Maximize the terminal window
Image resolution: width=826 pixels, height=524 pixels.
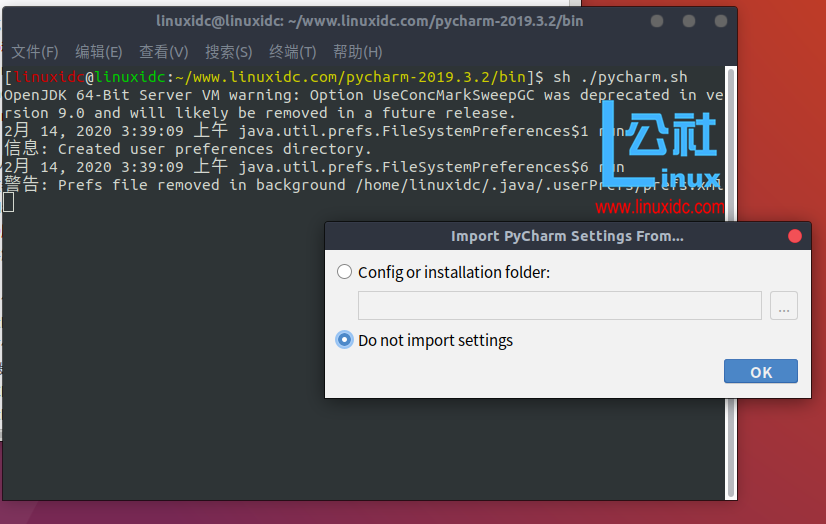point(689,21)
